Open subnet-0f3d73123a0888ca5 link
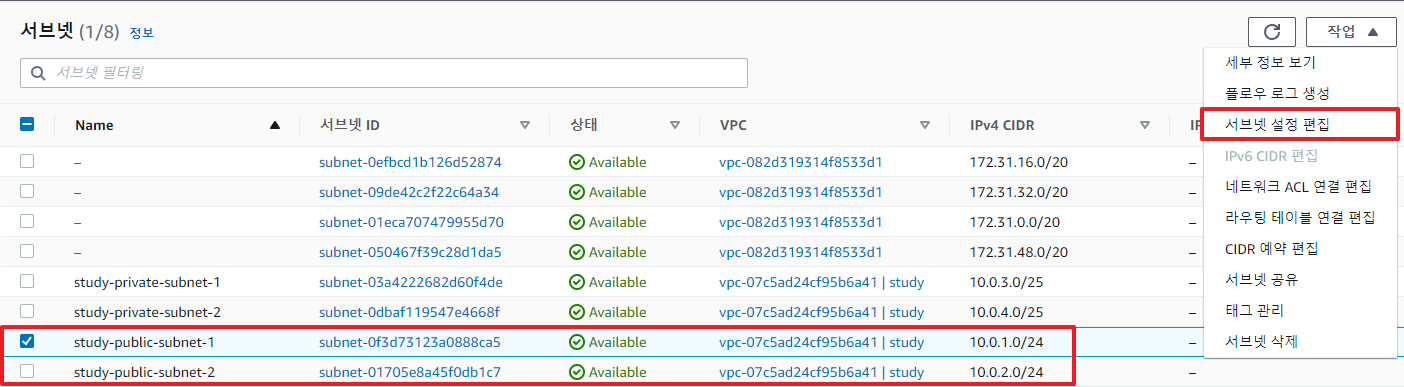This screenshot has height=387, width=1404. coord(409,342)
